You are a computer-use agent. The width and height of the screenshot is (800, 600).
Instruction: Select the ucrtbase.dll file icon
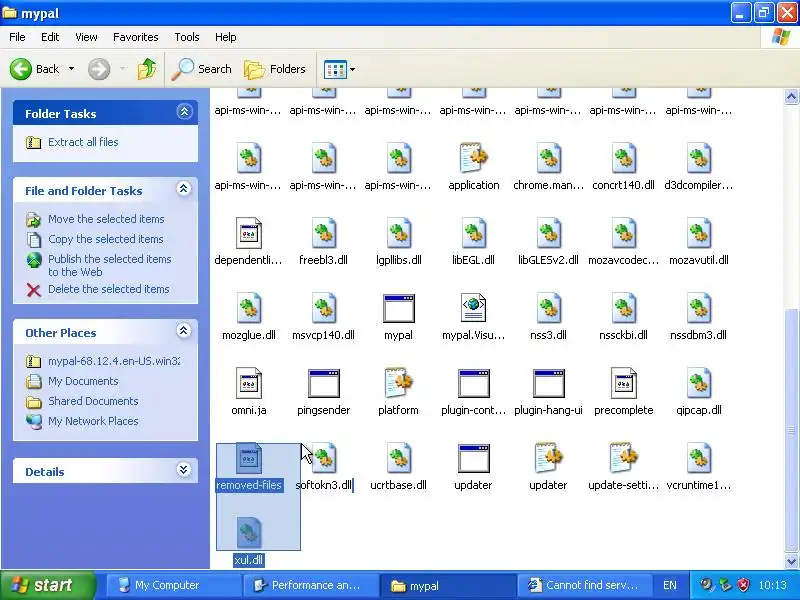[398, 459]
